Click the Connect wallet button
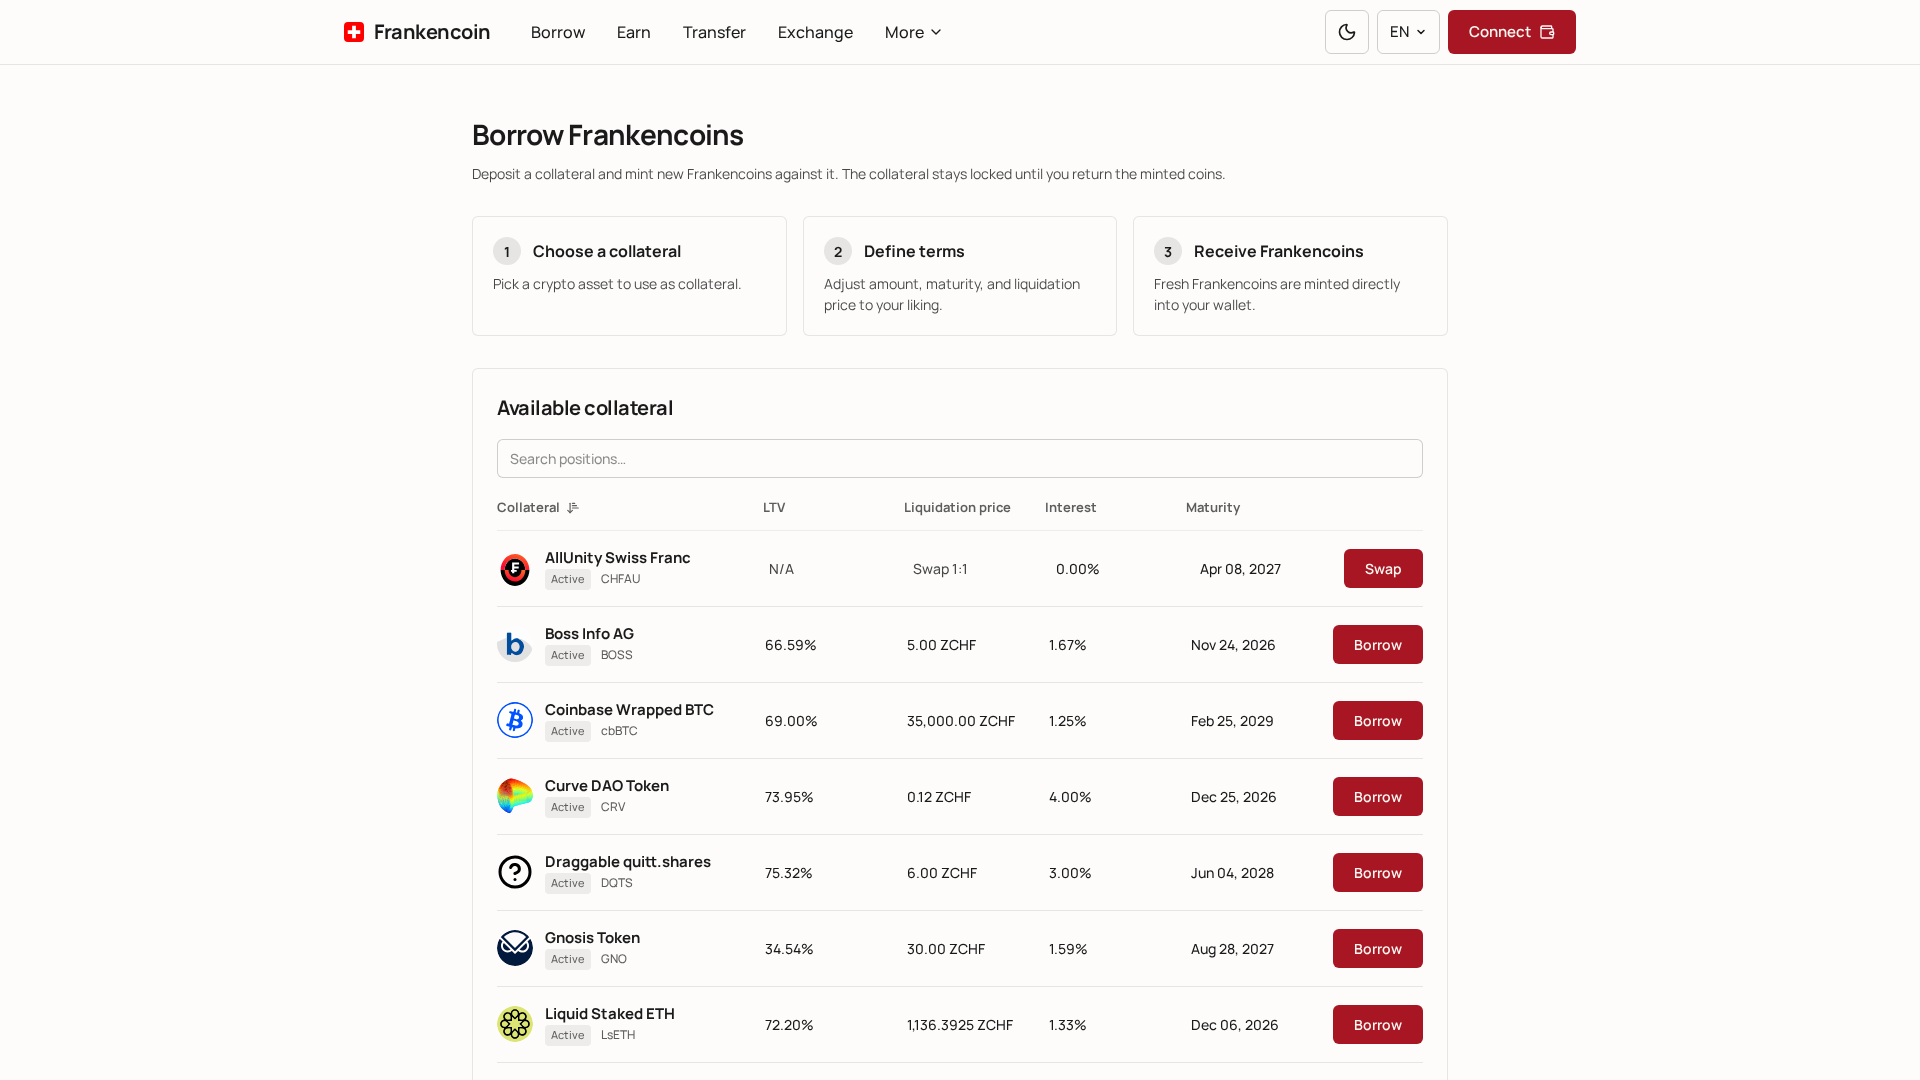 [1511, 32]
